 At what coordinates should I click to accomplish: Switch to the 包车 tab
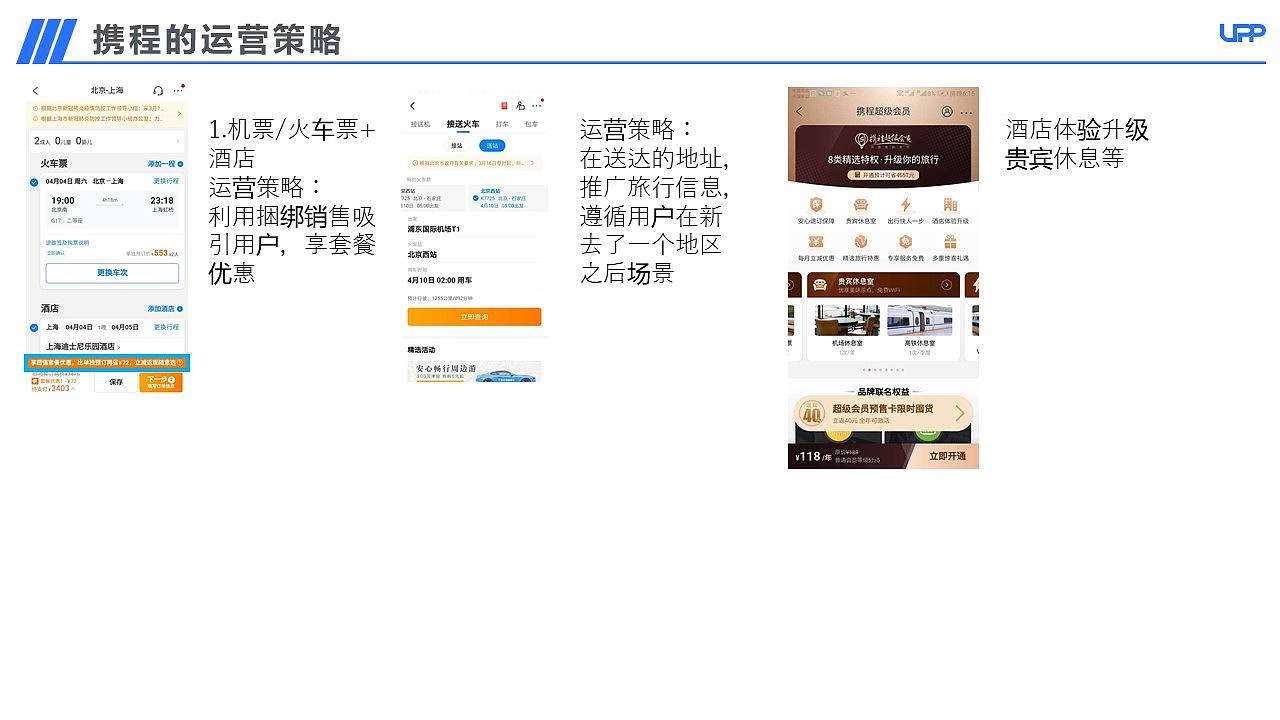pyautogui.click(x=532, y=124)
